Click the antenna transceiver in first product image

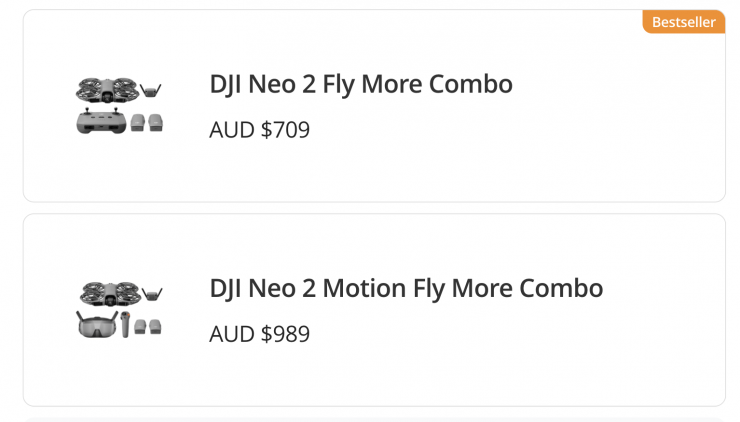(x=151, y=91)
